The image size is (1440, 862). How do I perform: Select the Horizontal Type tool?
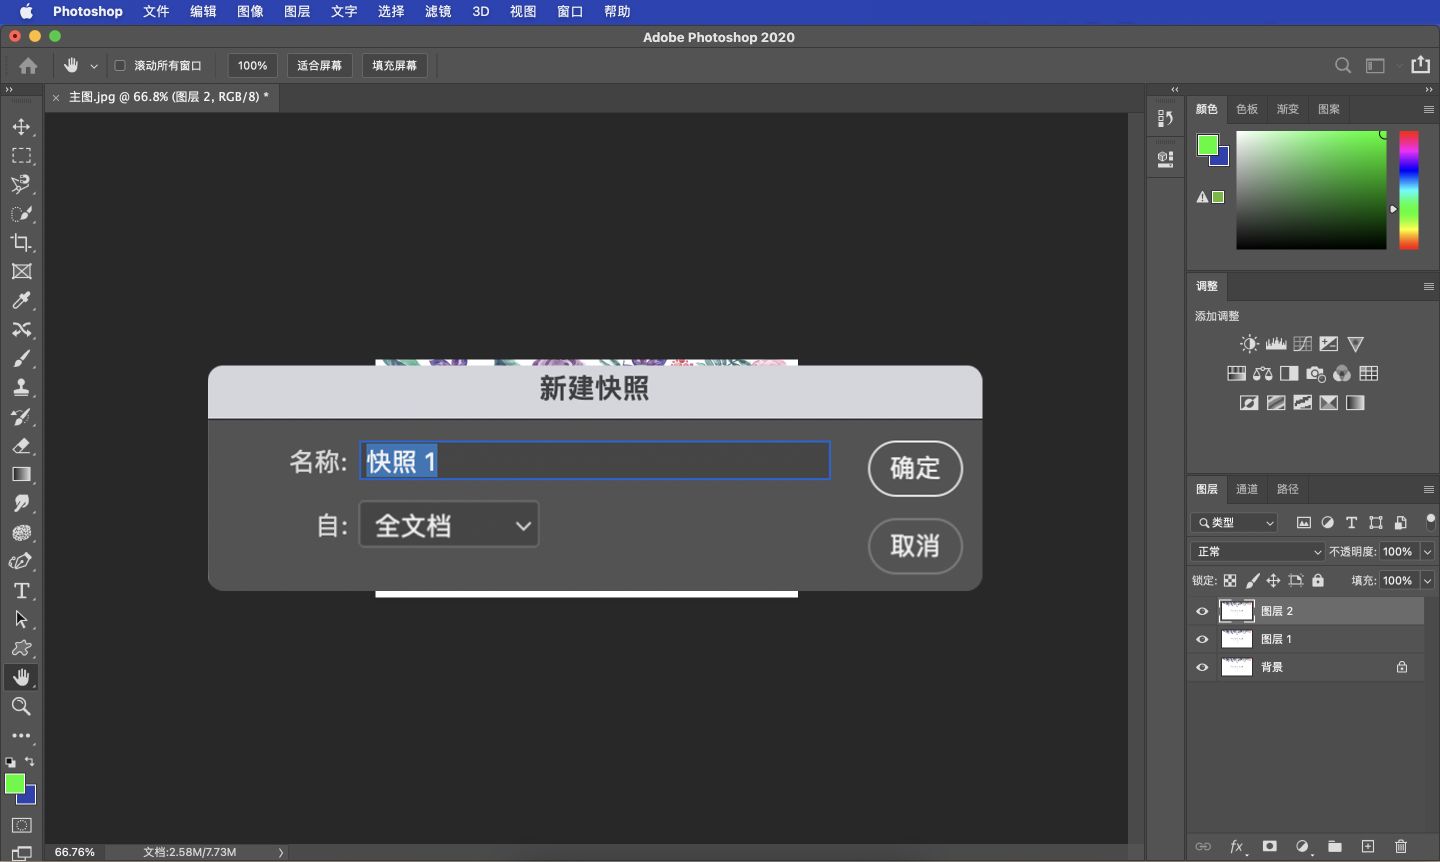[21, 591]
